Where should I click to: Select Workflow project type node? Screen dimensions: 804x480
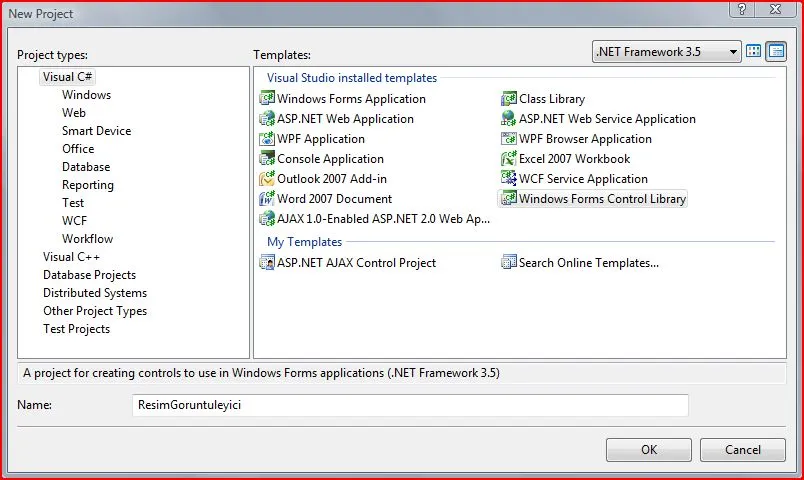click(87, 238)
